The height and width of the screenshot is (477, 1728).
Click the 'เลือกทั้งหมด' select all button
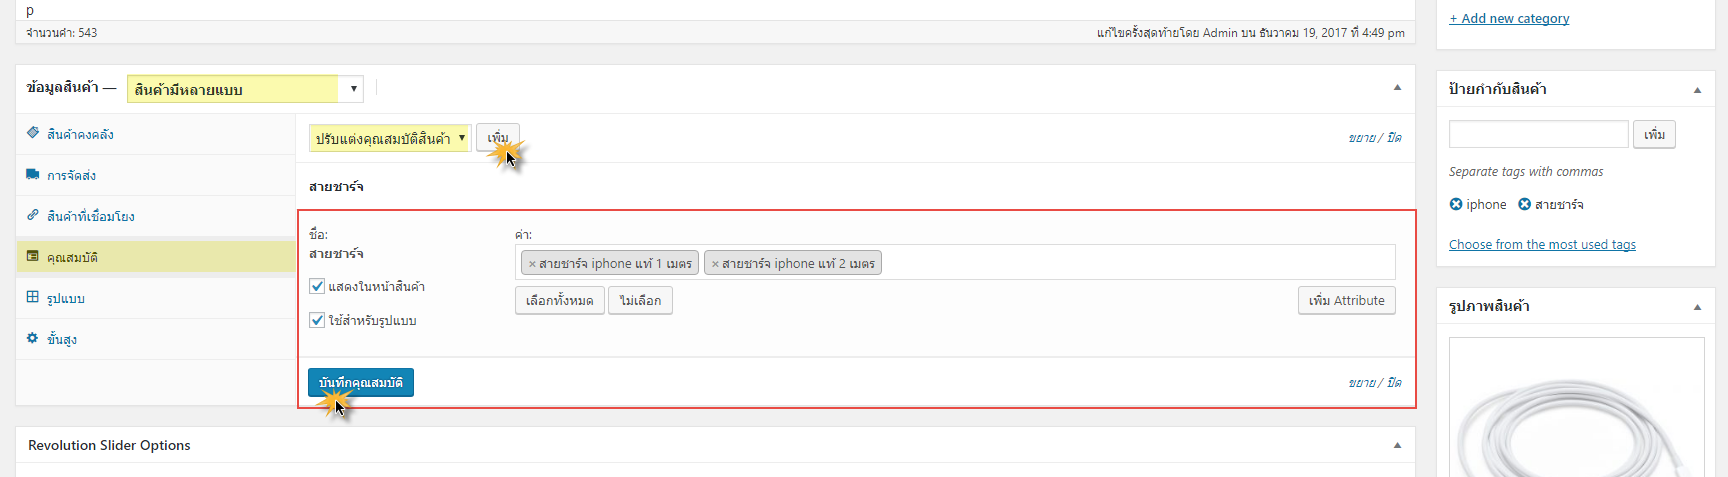[x=560, y=300]
